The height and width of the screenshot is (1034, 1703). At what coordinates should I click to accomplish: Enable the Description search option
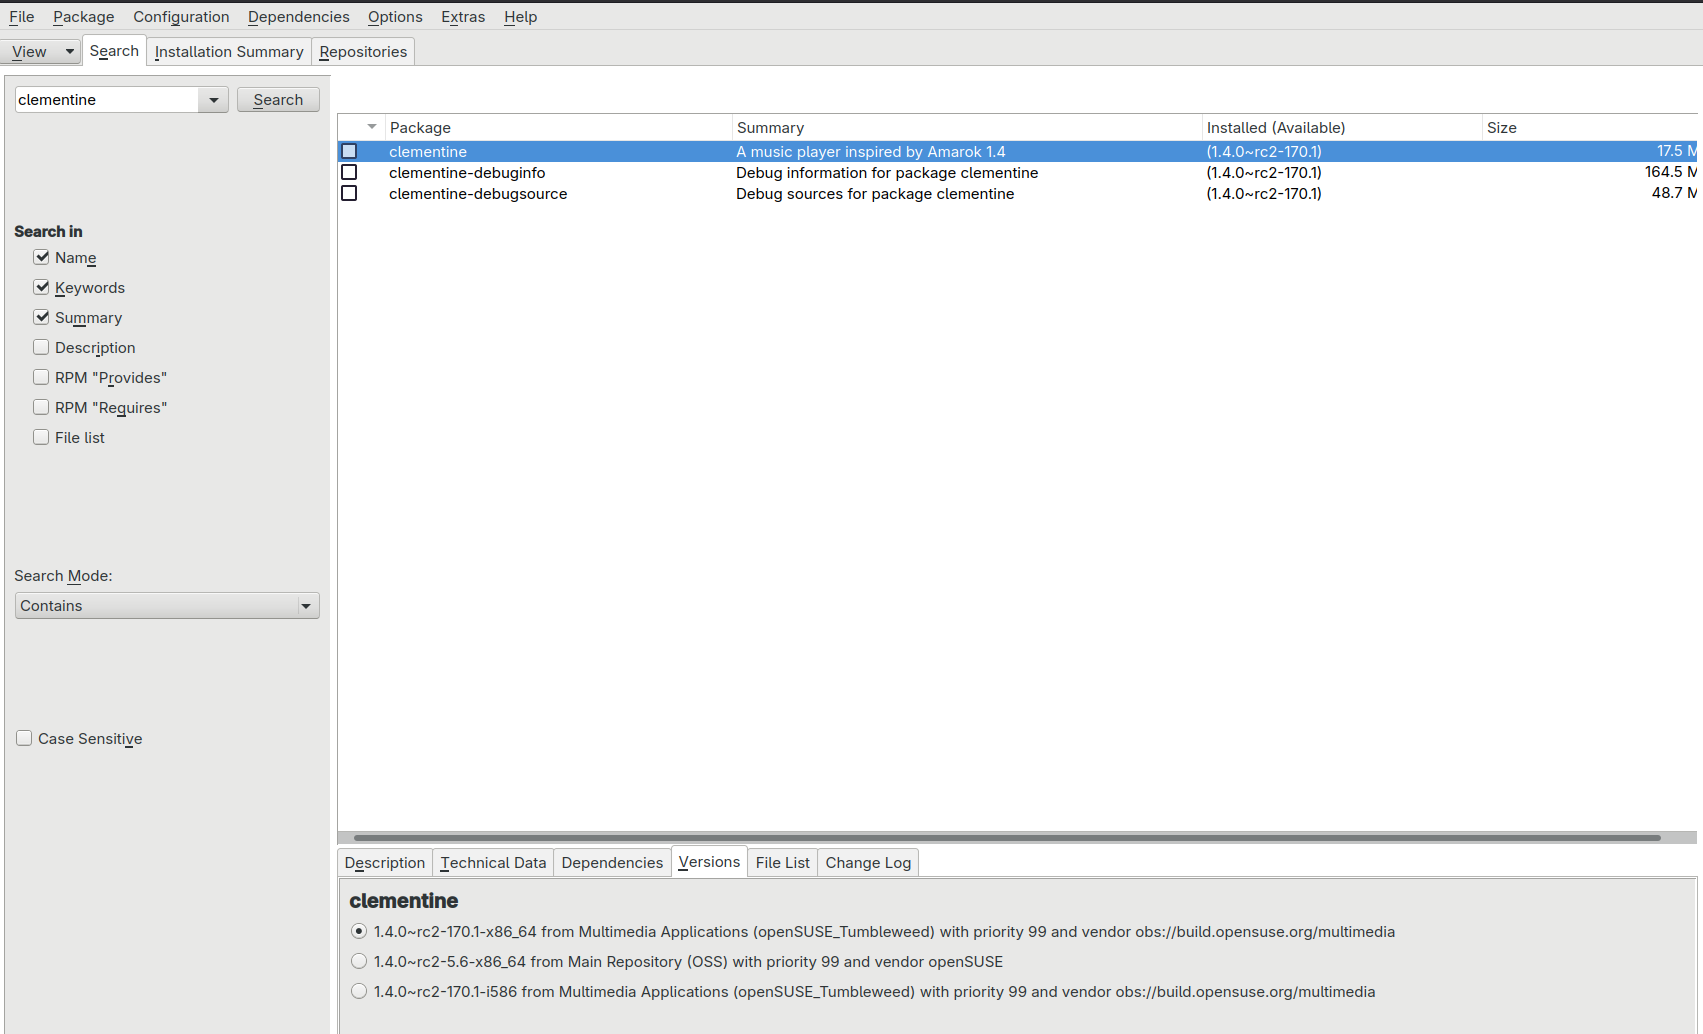point(41,347)
